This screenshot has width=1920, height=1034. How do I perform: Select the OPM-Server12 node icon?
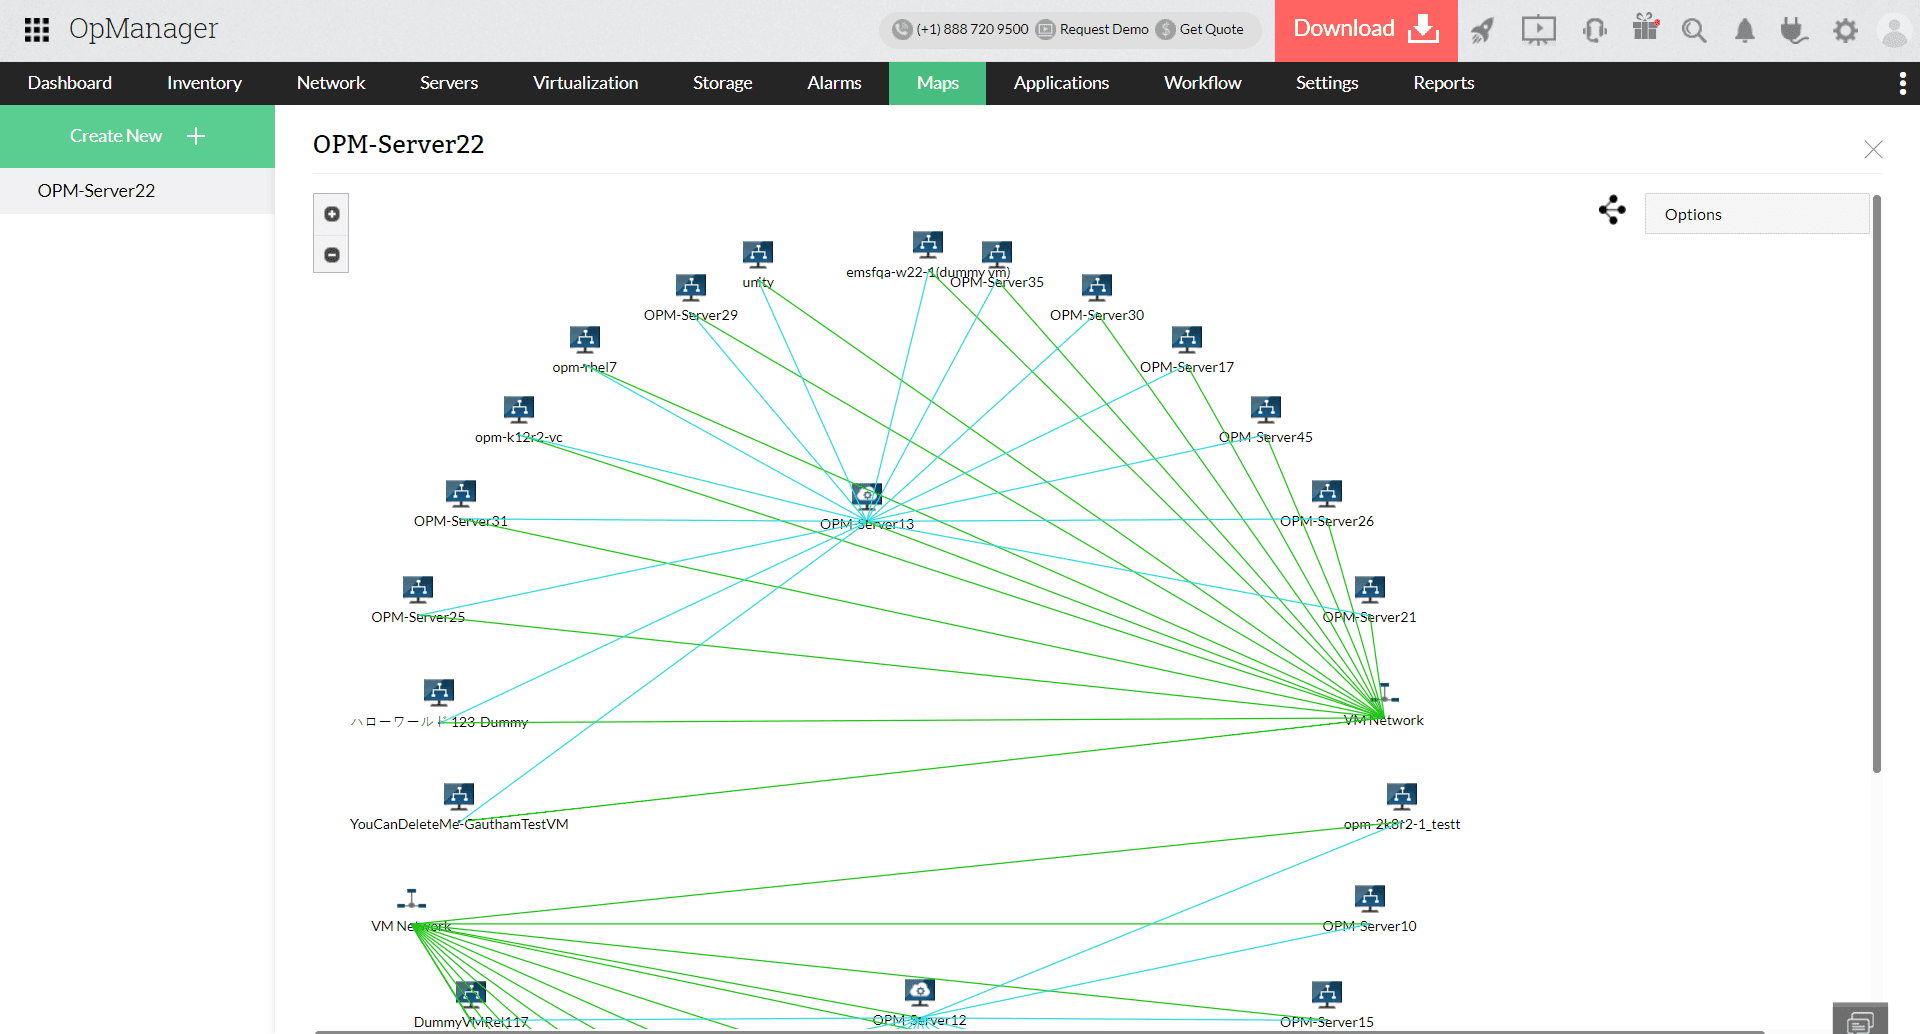click(920, 992)
